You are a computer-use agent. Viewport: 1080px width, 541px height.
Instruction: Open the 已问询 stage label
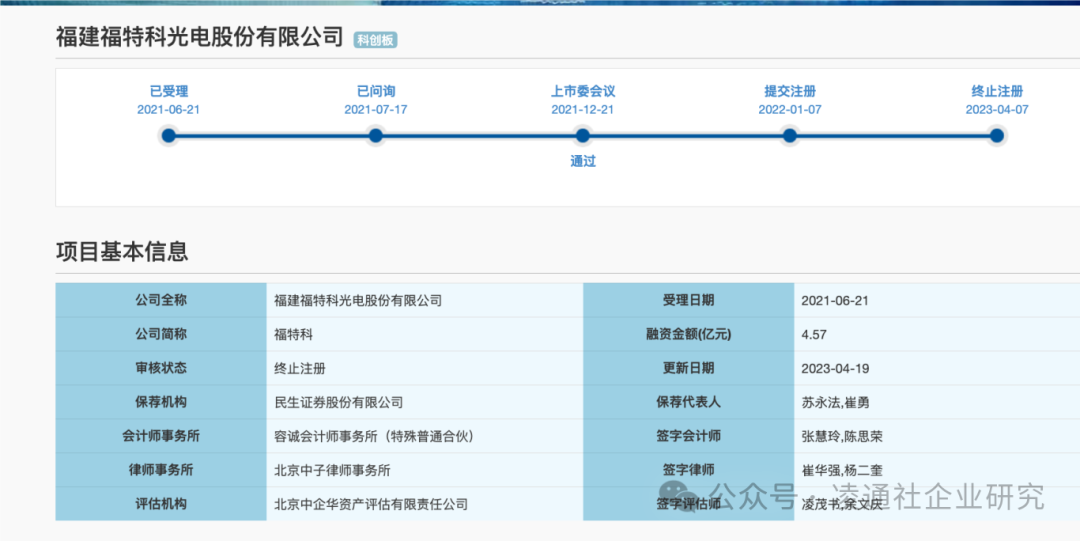(x=376, y=91)
